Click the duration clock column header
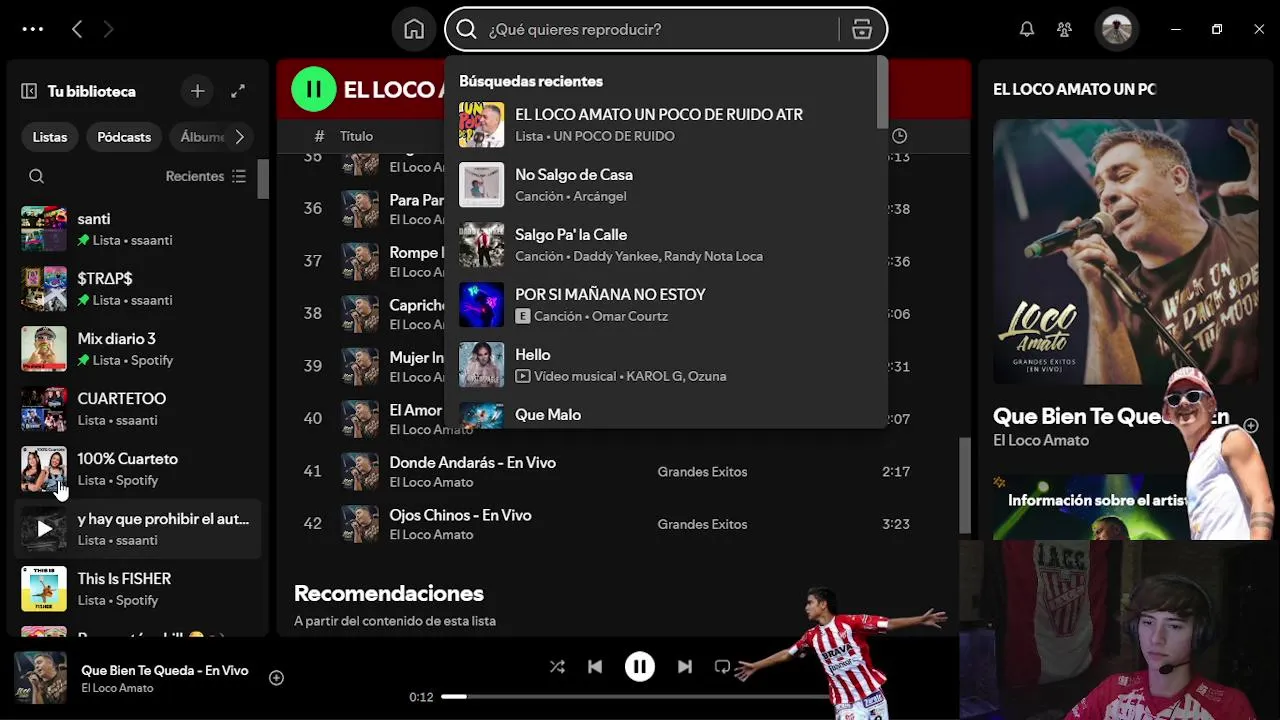1280x720 pixels. click(x=899, y=136)
